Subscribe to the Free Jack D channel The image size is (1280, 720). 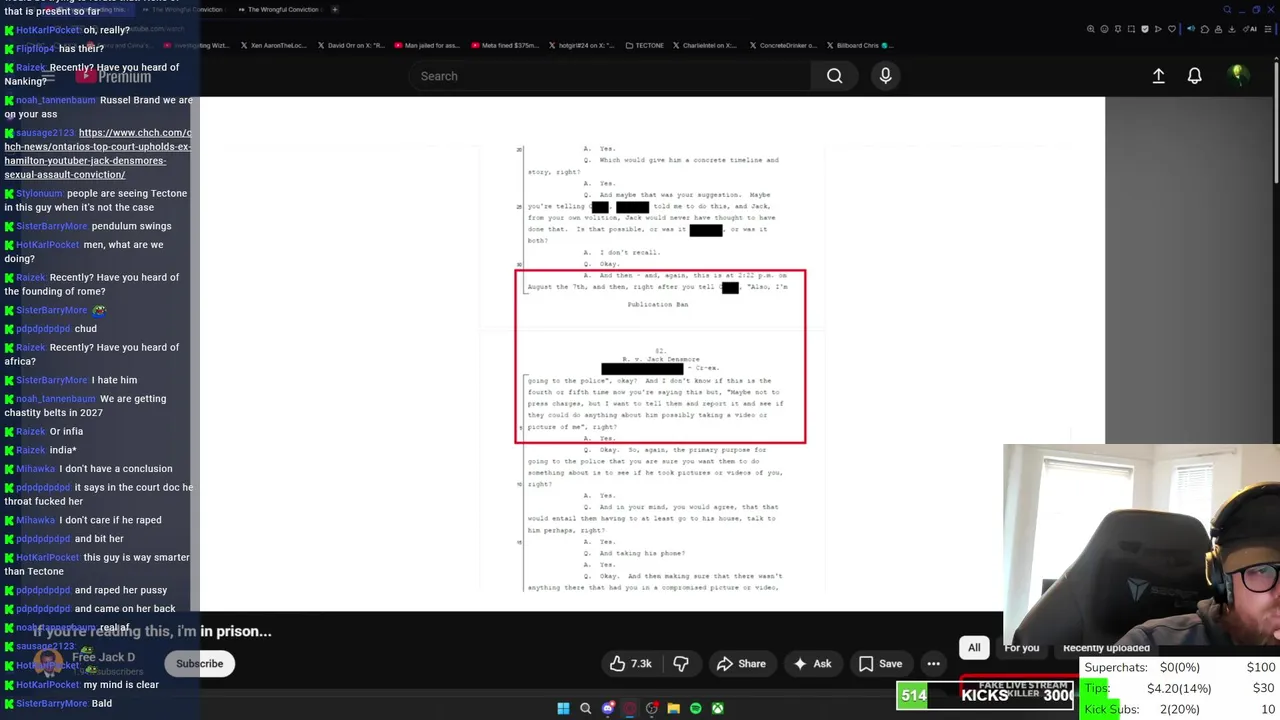click(199, 664)
